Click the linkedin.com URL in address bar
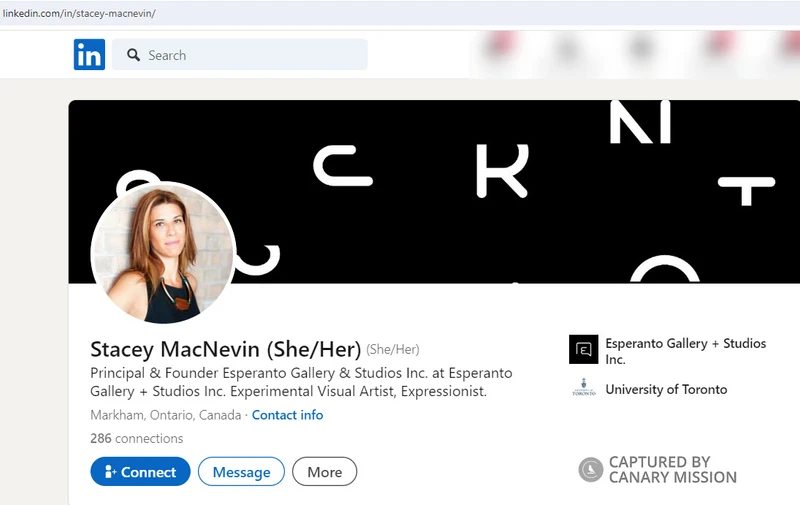The image size is (800, 505). click(x=79, y=13)
